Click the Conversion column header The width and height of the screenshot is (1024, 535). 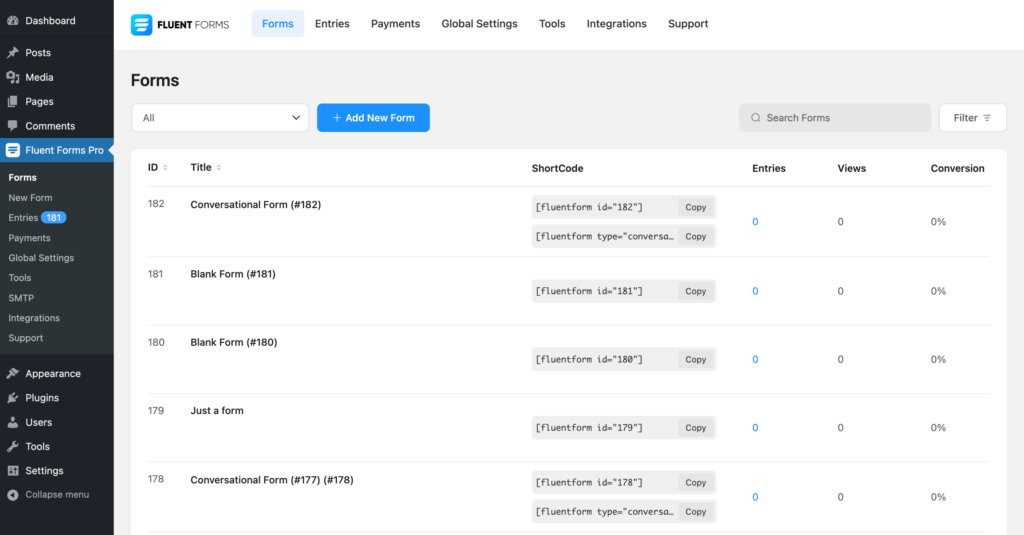click(957, 168)
